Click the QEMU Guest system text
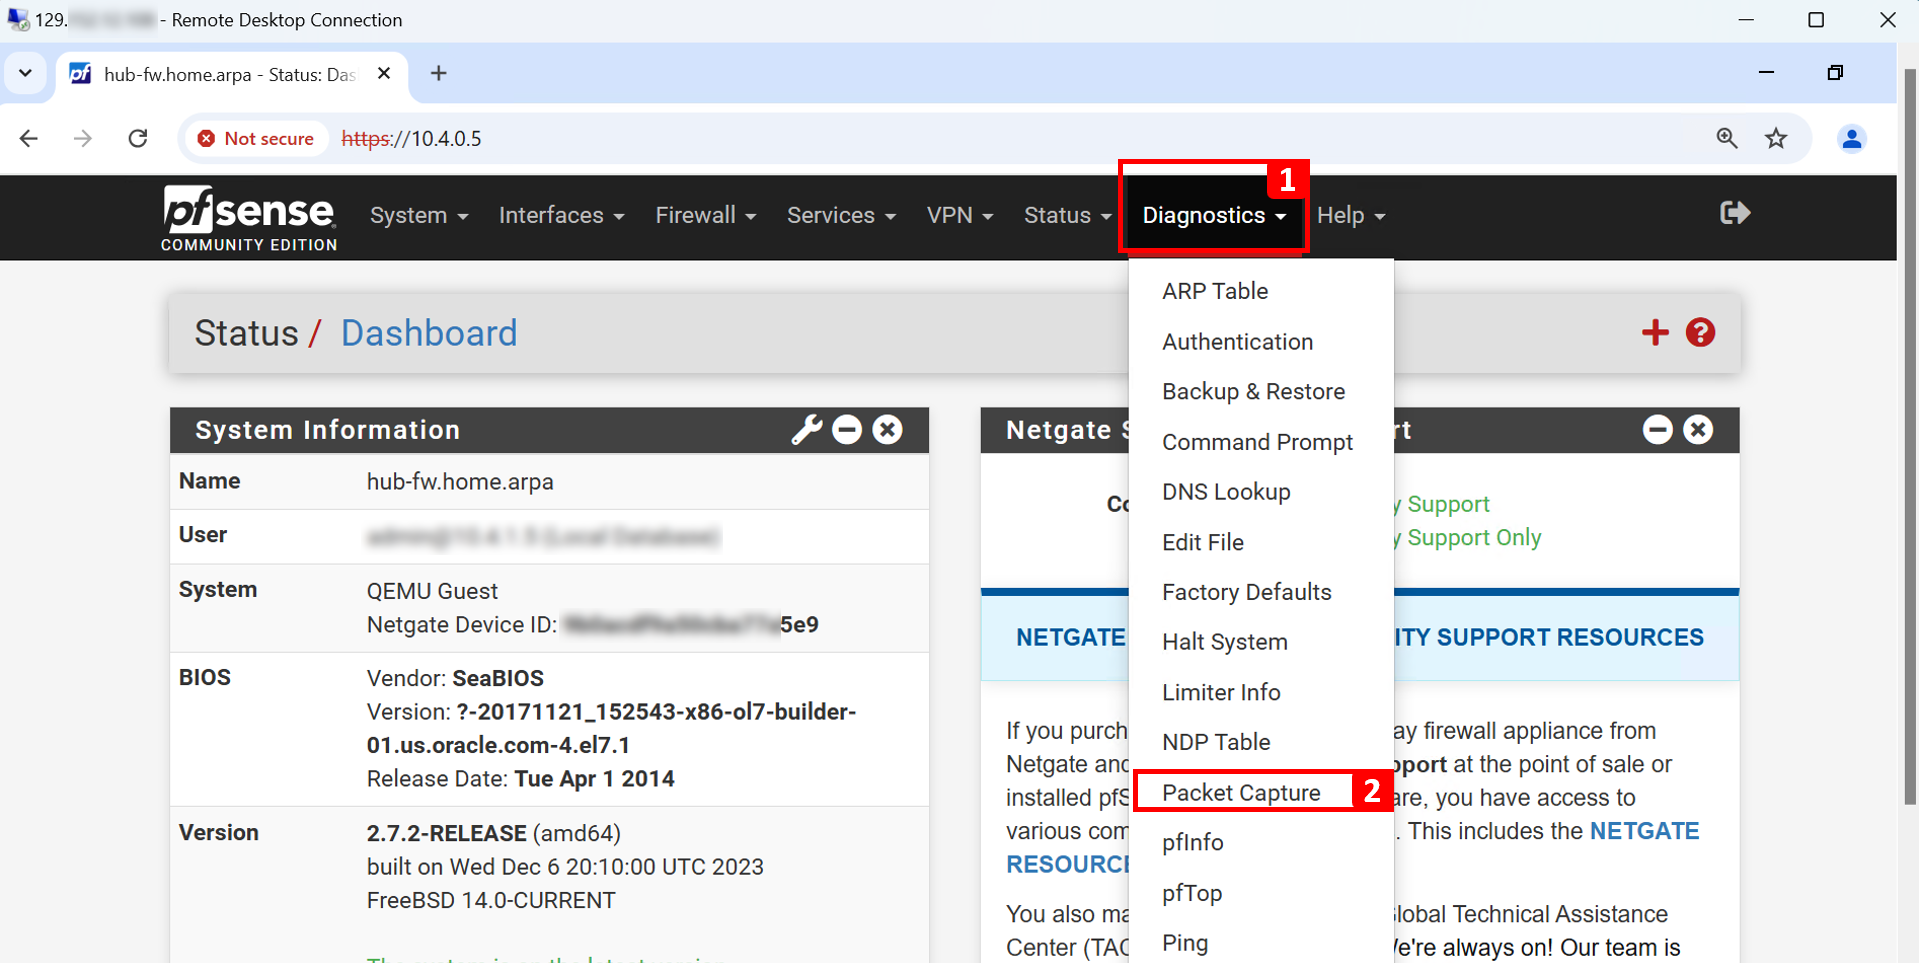The height and width of the screenshot is (963, 1919). click(x=432, y=591)
